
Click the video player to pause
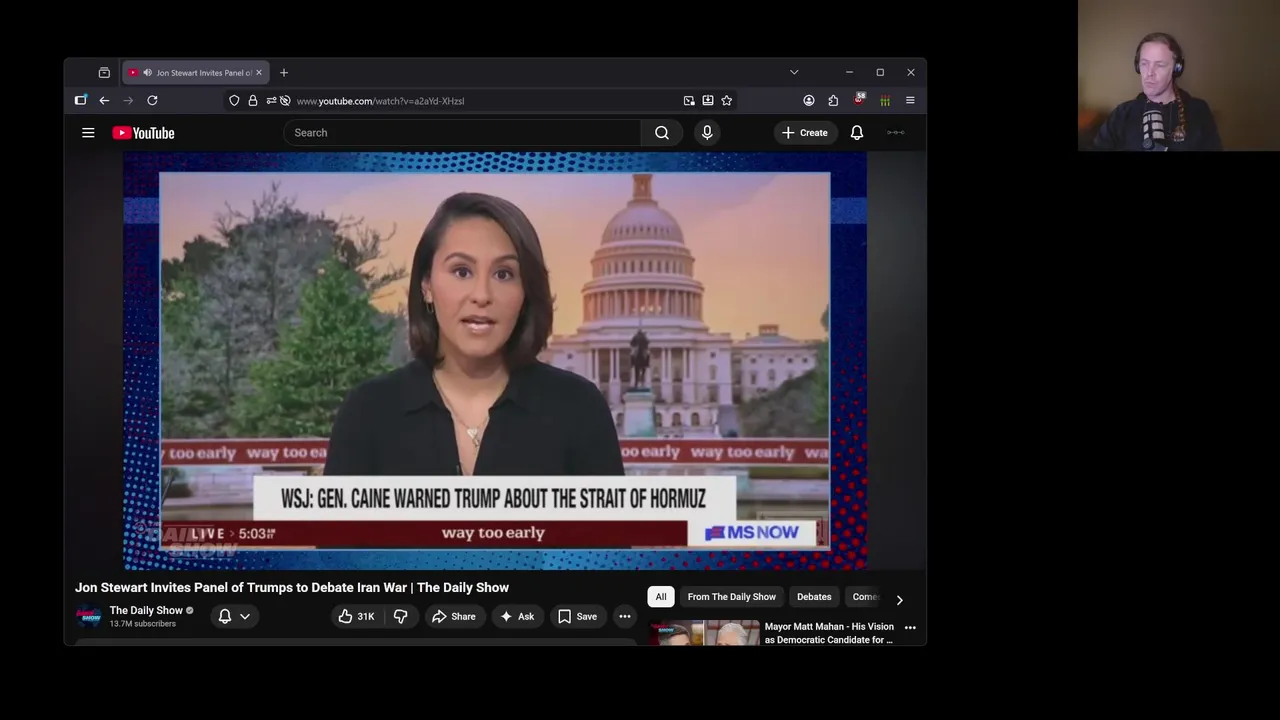(495, 361)
